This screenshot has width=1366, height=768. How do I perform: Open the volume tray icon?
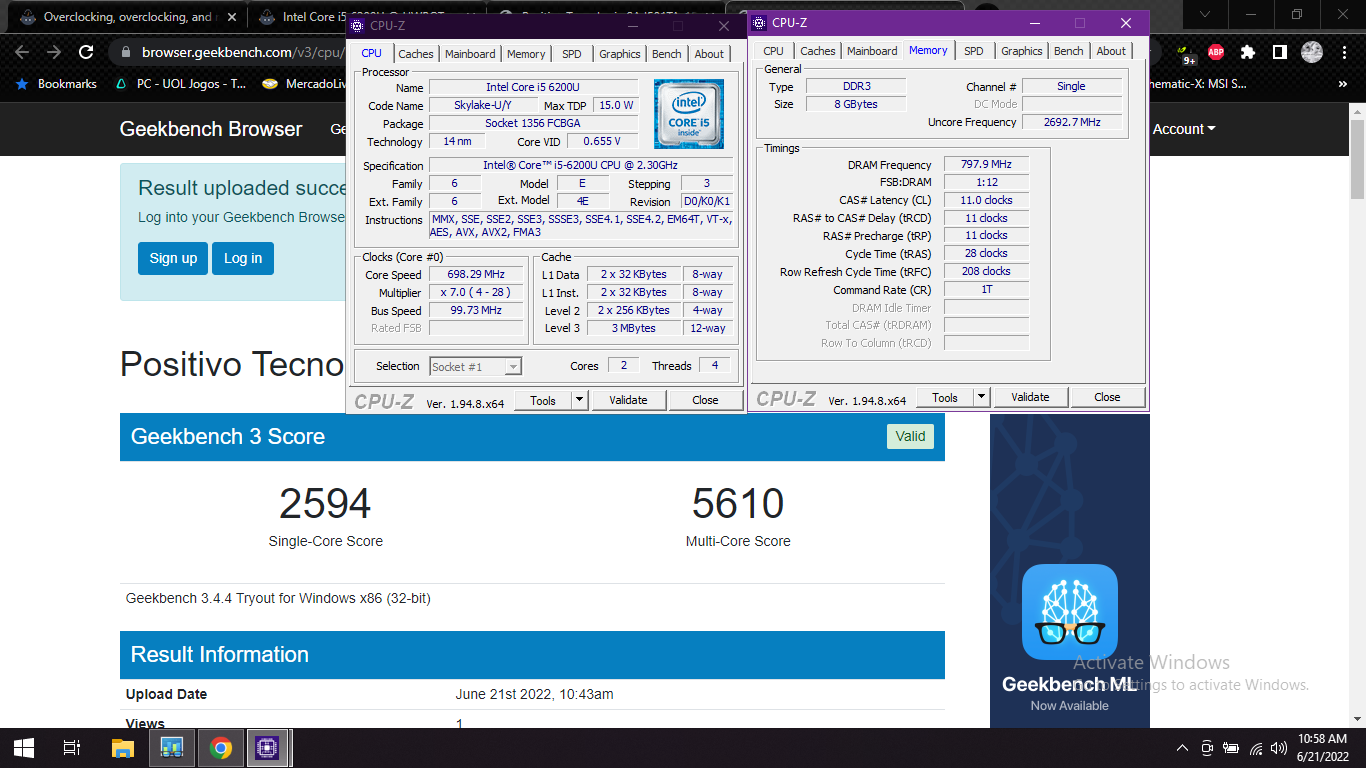pos(1280,748)
